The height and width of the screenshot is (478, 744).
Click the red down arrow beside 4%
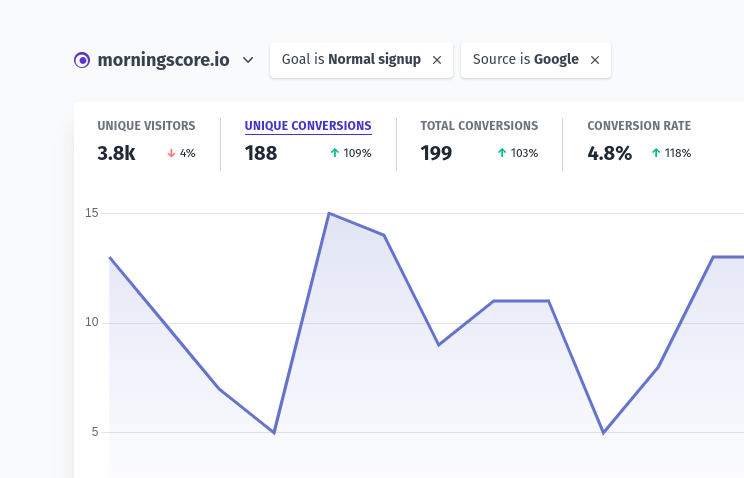pyautogui.click(x=171, y=153)
